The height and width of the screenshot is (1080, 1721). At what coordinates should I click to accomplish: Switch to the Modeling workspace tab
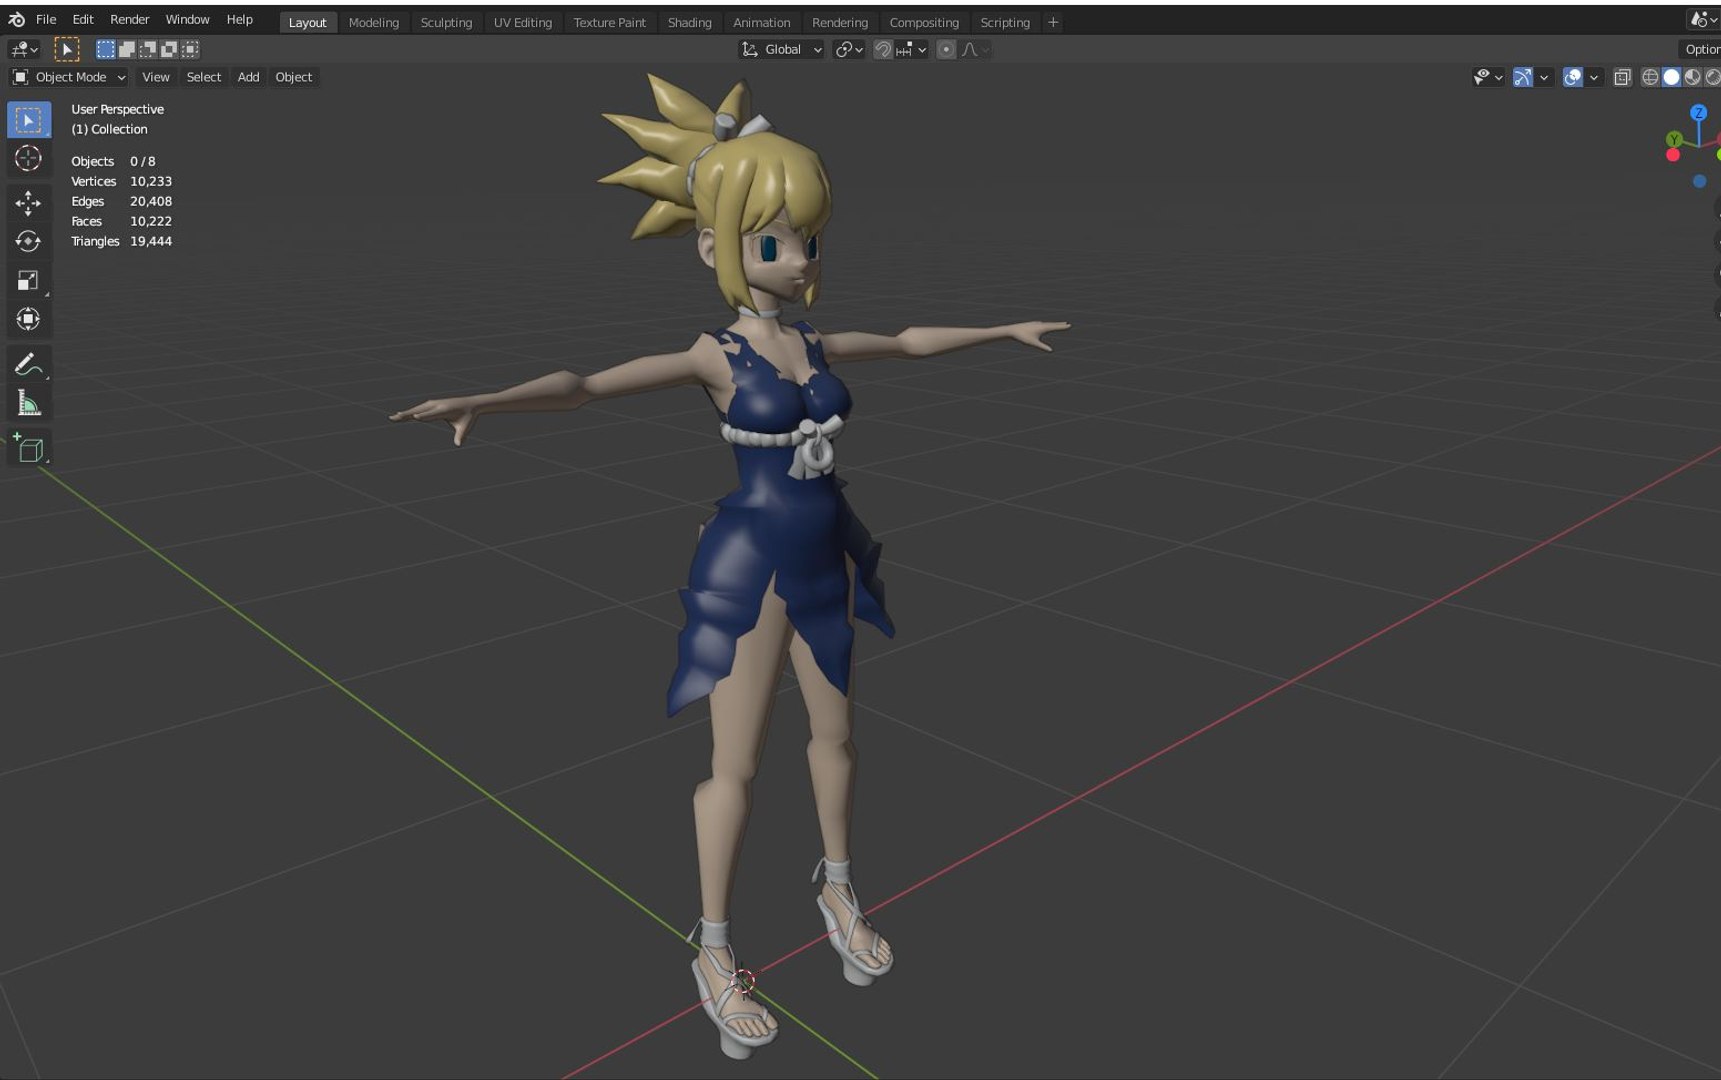coord(374,23)
